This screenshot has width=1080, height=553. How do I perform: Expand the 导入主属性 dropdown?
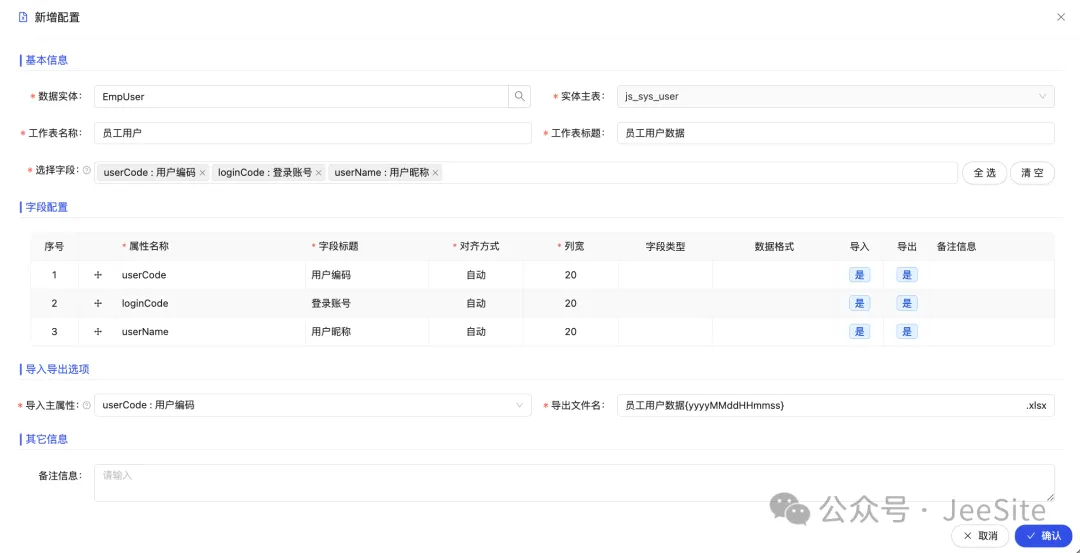click(x=312, y=405)
